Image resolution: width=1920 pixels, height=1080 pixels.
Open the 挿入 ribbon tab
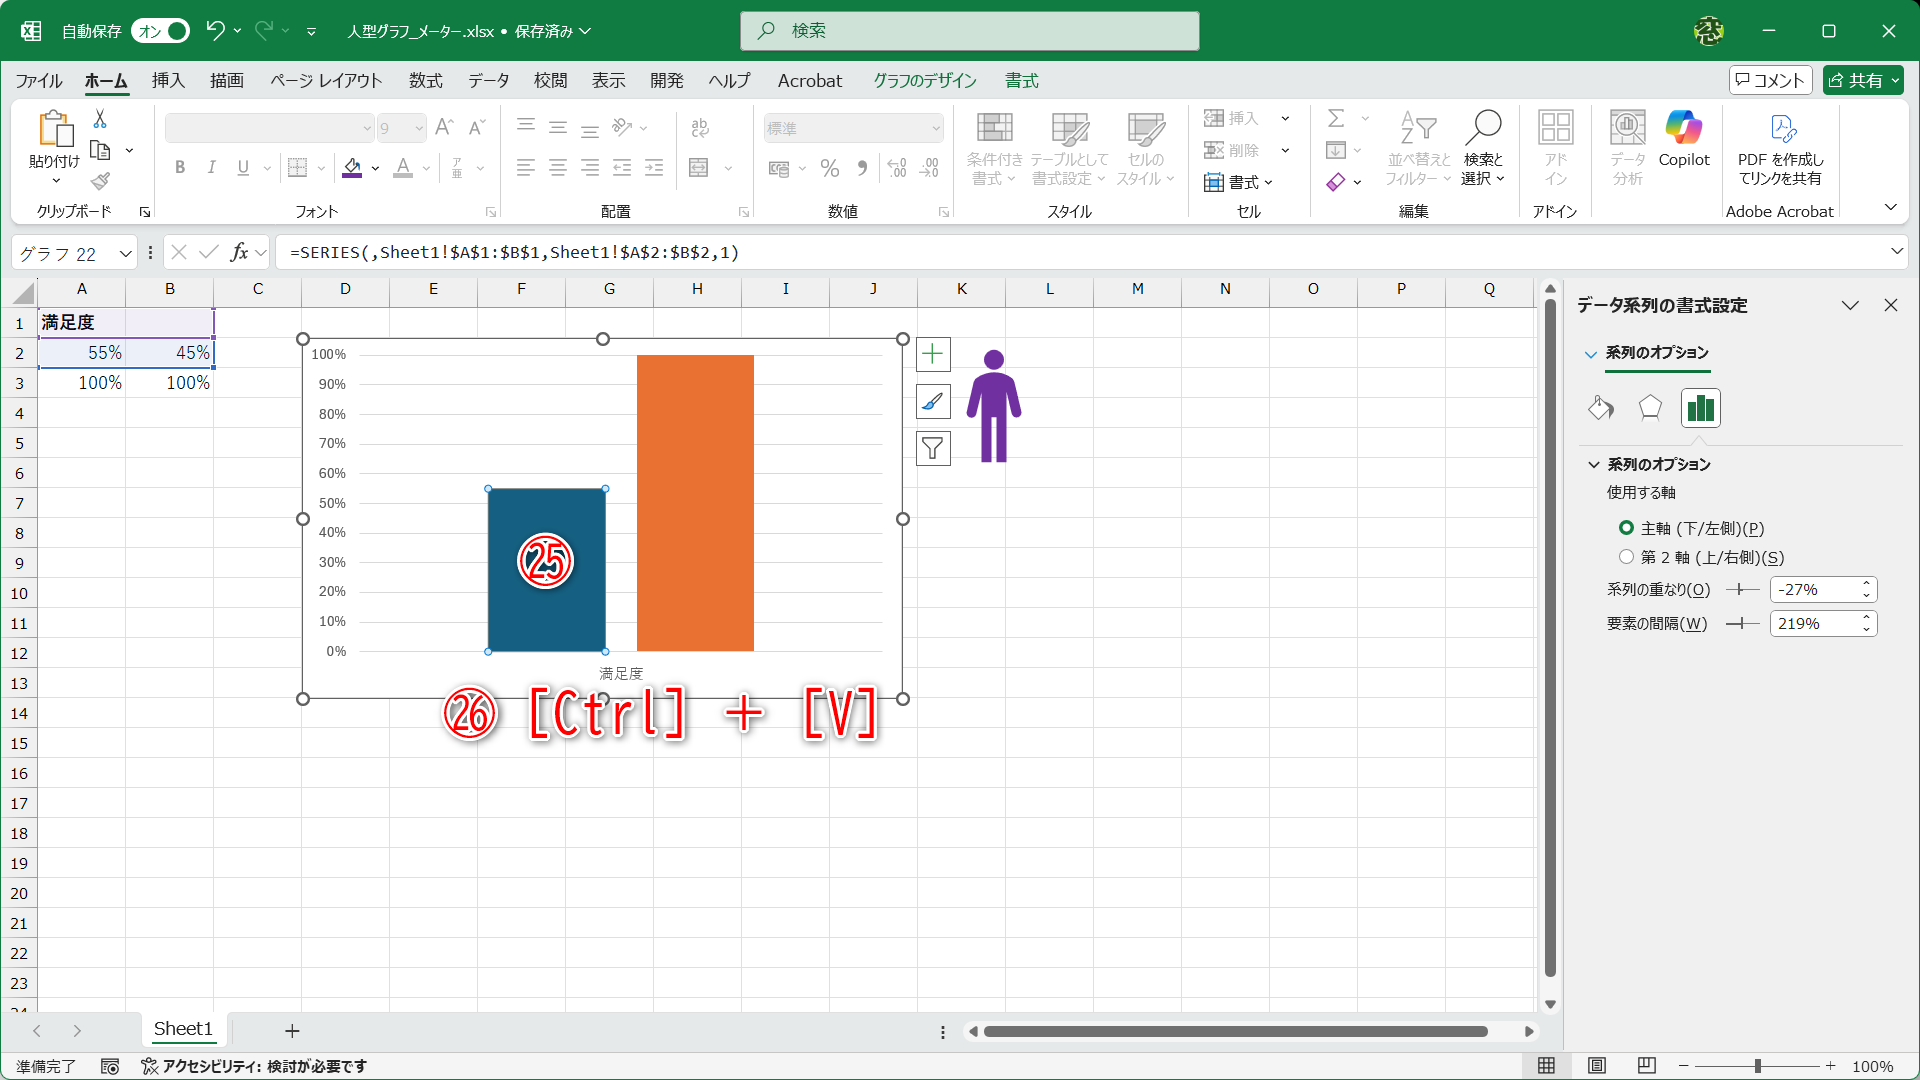(167, 81)
